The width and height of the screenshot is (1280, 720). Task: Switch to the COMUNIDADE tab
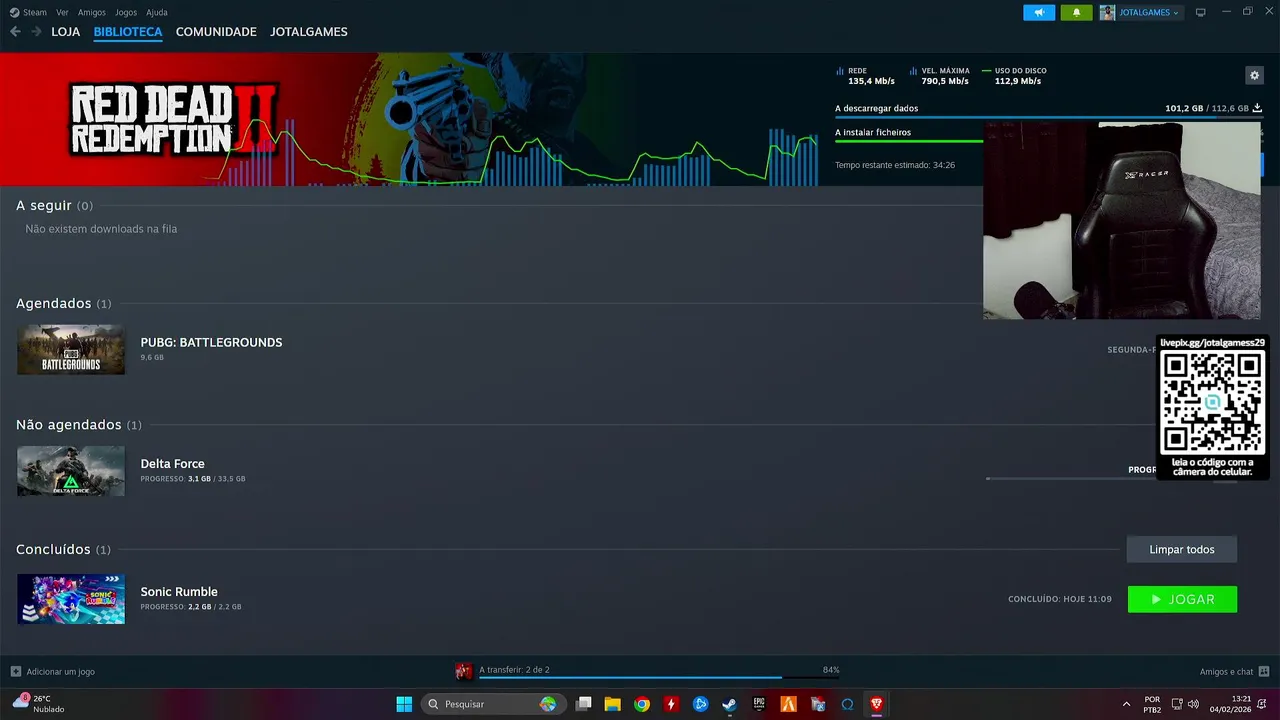coord(216,32)
